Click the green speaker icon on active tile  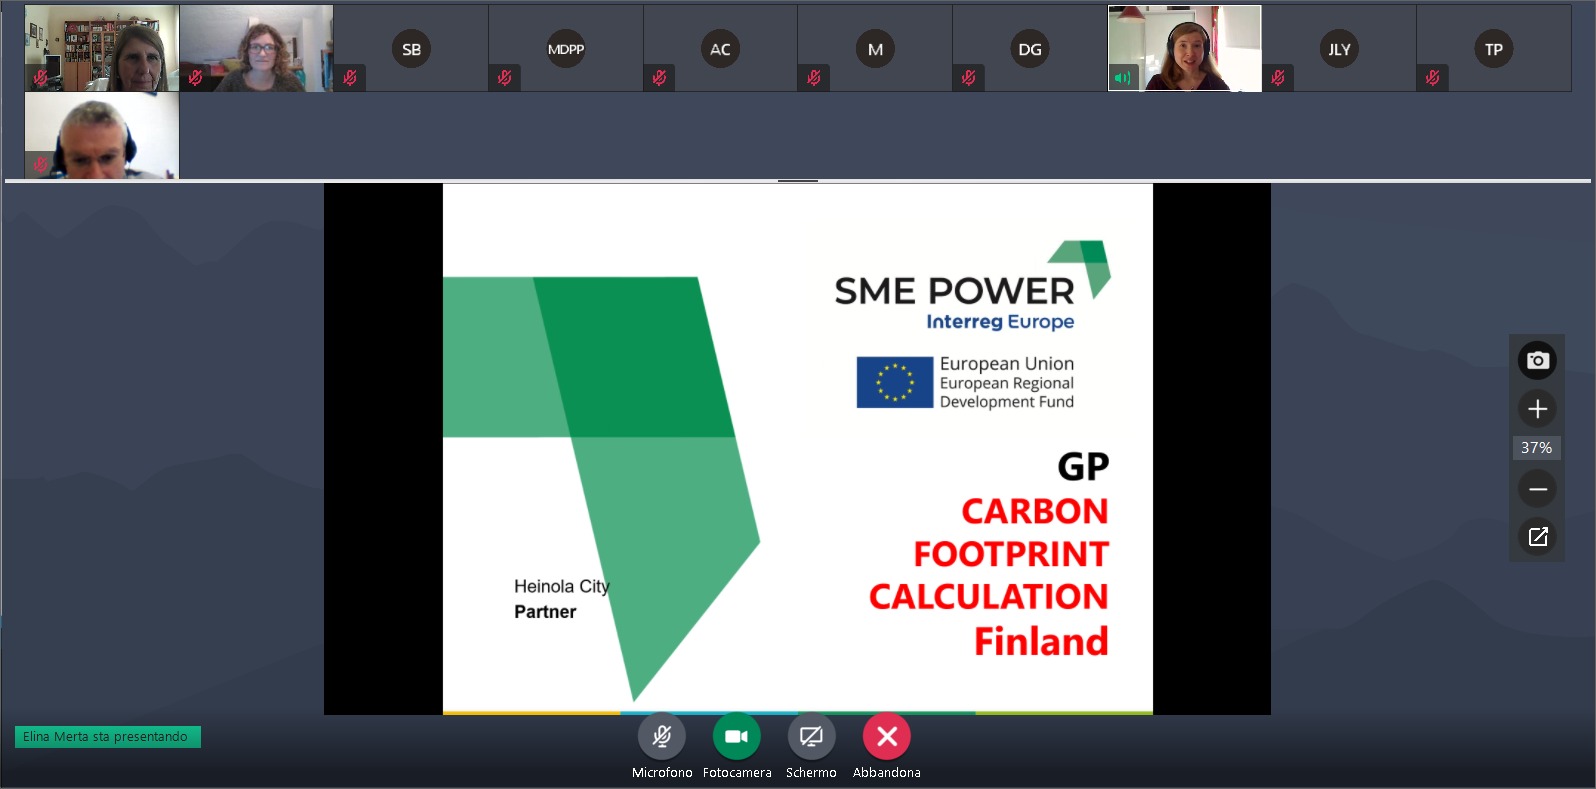coord(1123,78)
